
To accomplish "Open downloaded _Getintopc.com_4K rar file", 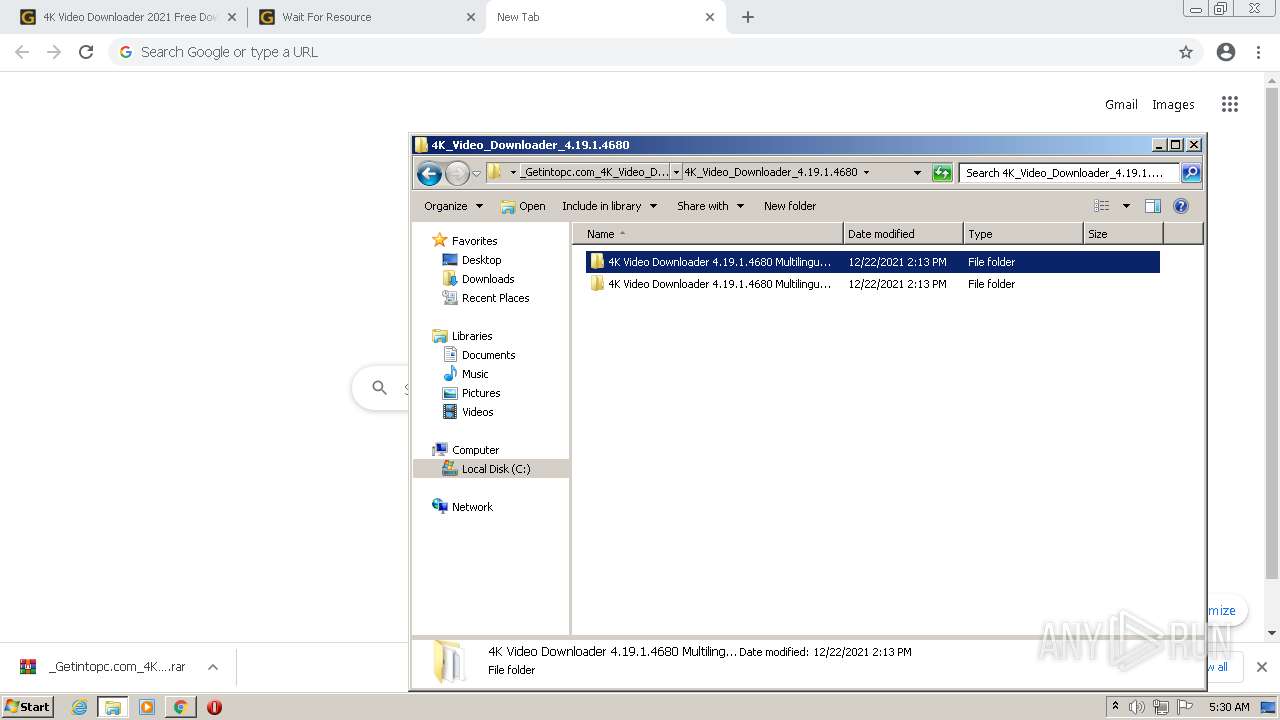I will tap(103, 667).
